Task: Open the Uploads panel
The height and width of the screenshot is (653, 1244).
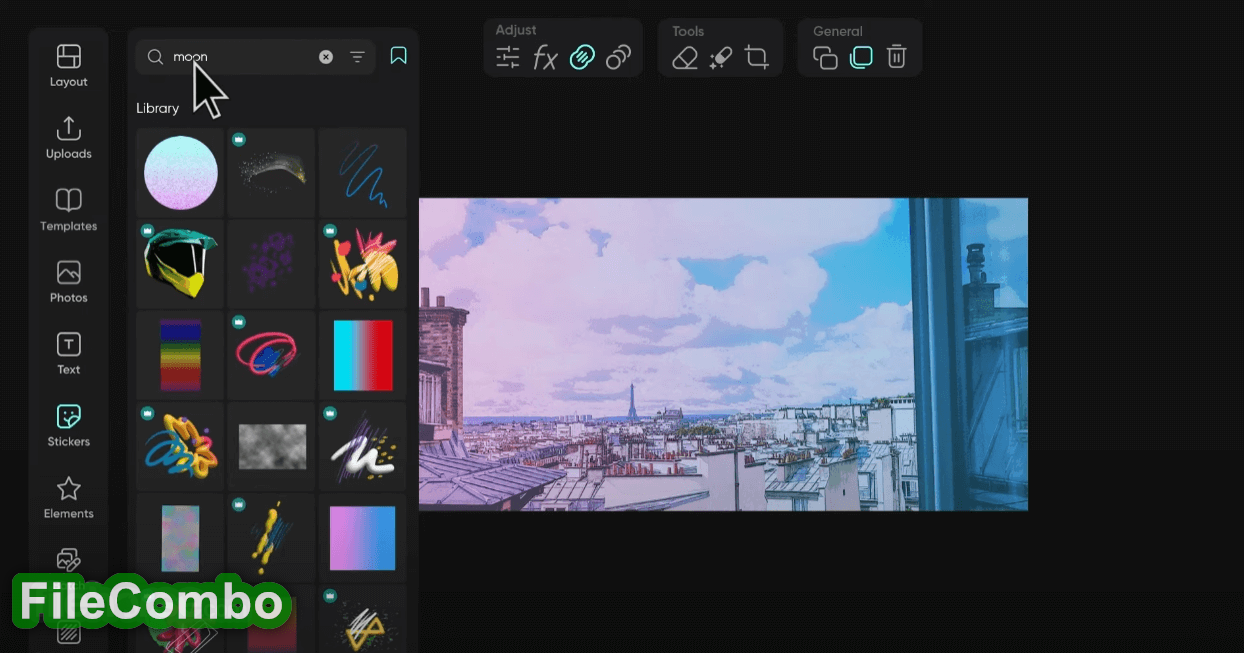Action: (68, 138)
